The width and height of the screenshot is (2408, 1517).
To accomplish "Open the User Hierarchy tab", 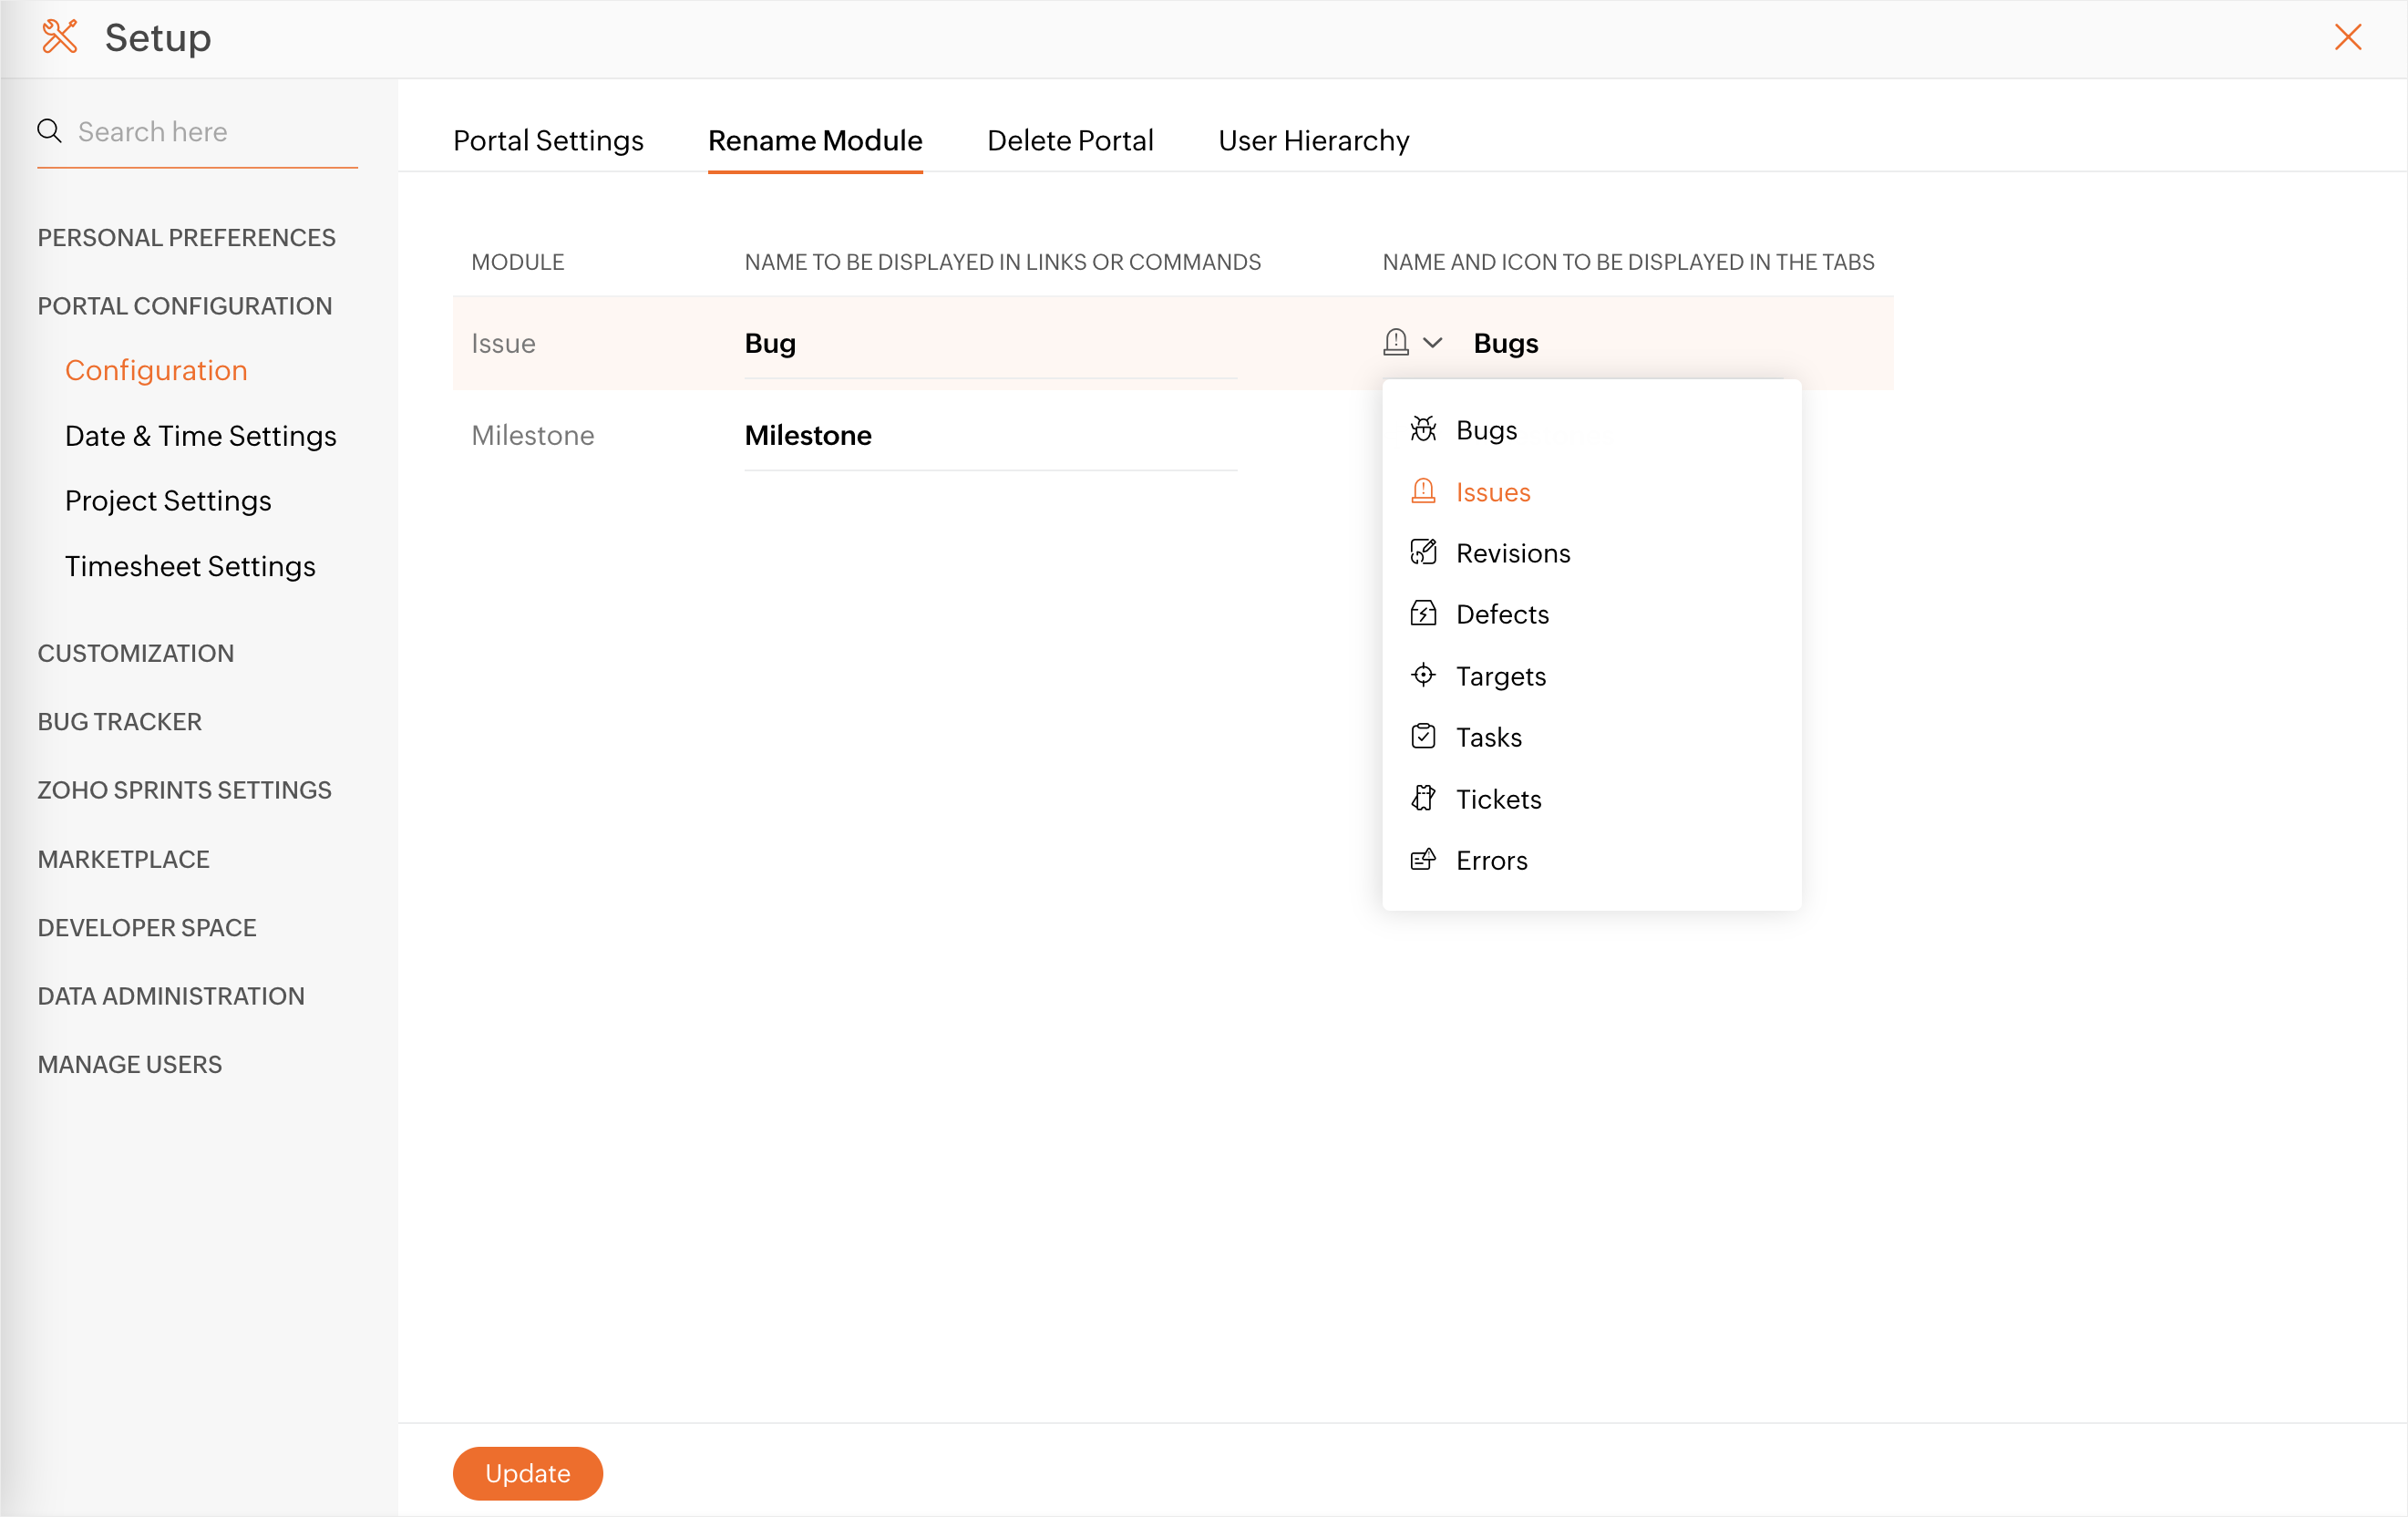I will point(1313,140).
